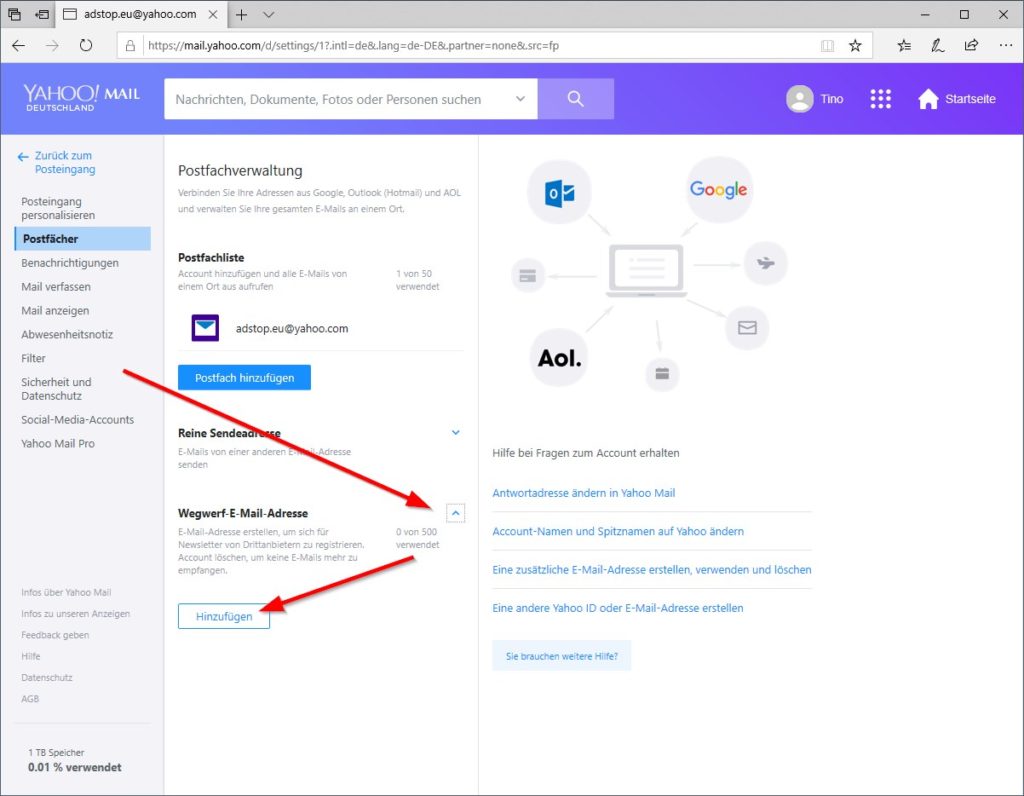Reload the page with refresh icon
1024x796 pixels.
86,45
